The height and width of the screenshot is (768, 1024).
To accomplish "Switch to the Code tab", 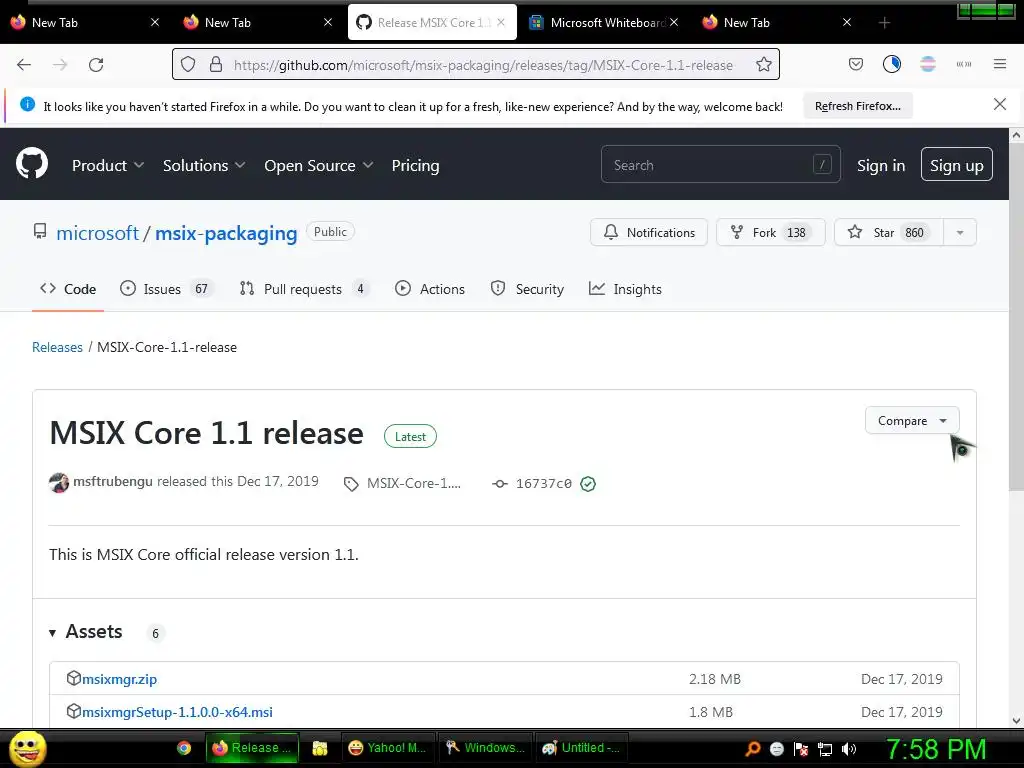I will [x=68, y=289].
